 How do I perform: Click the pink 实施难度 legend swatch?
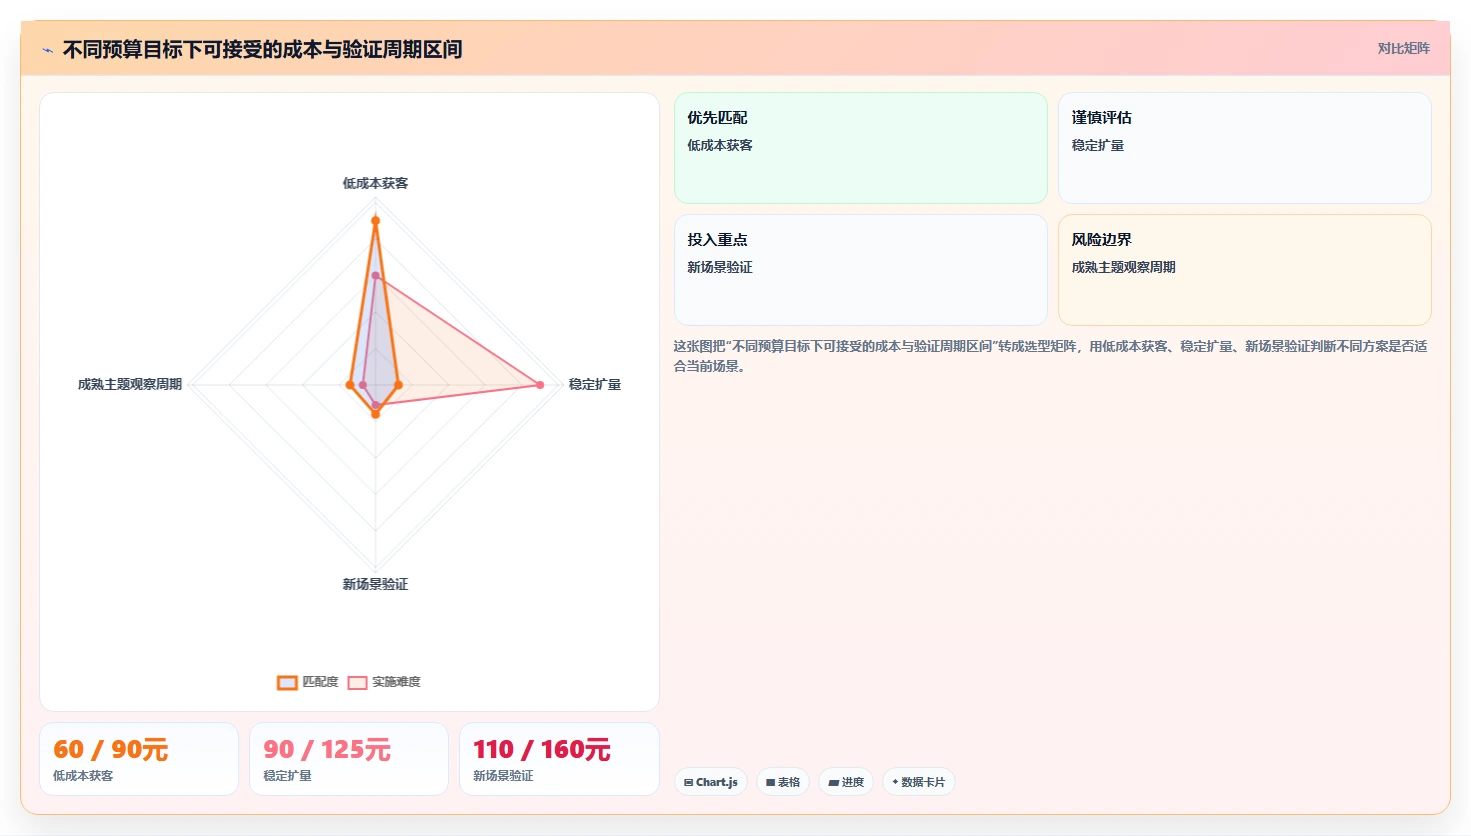tap(357, 682)
